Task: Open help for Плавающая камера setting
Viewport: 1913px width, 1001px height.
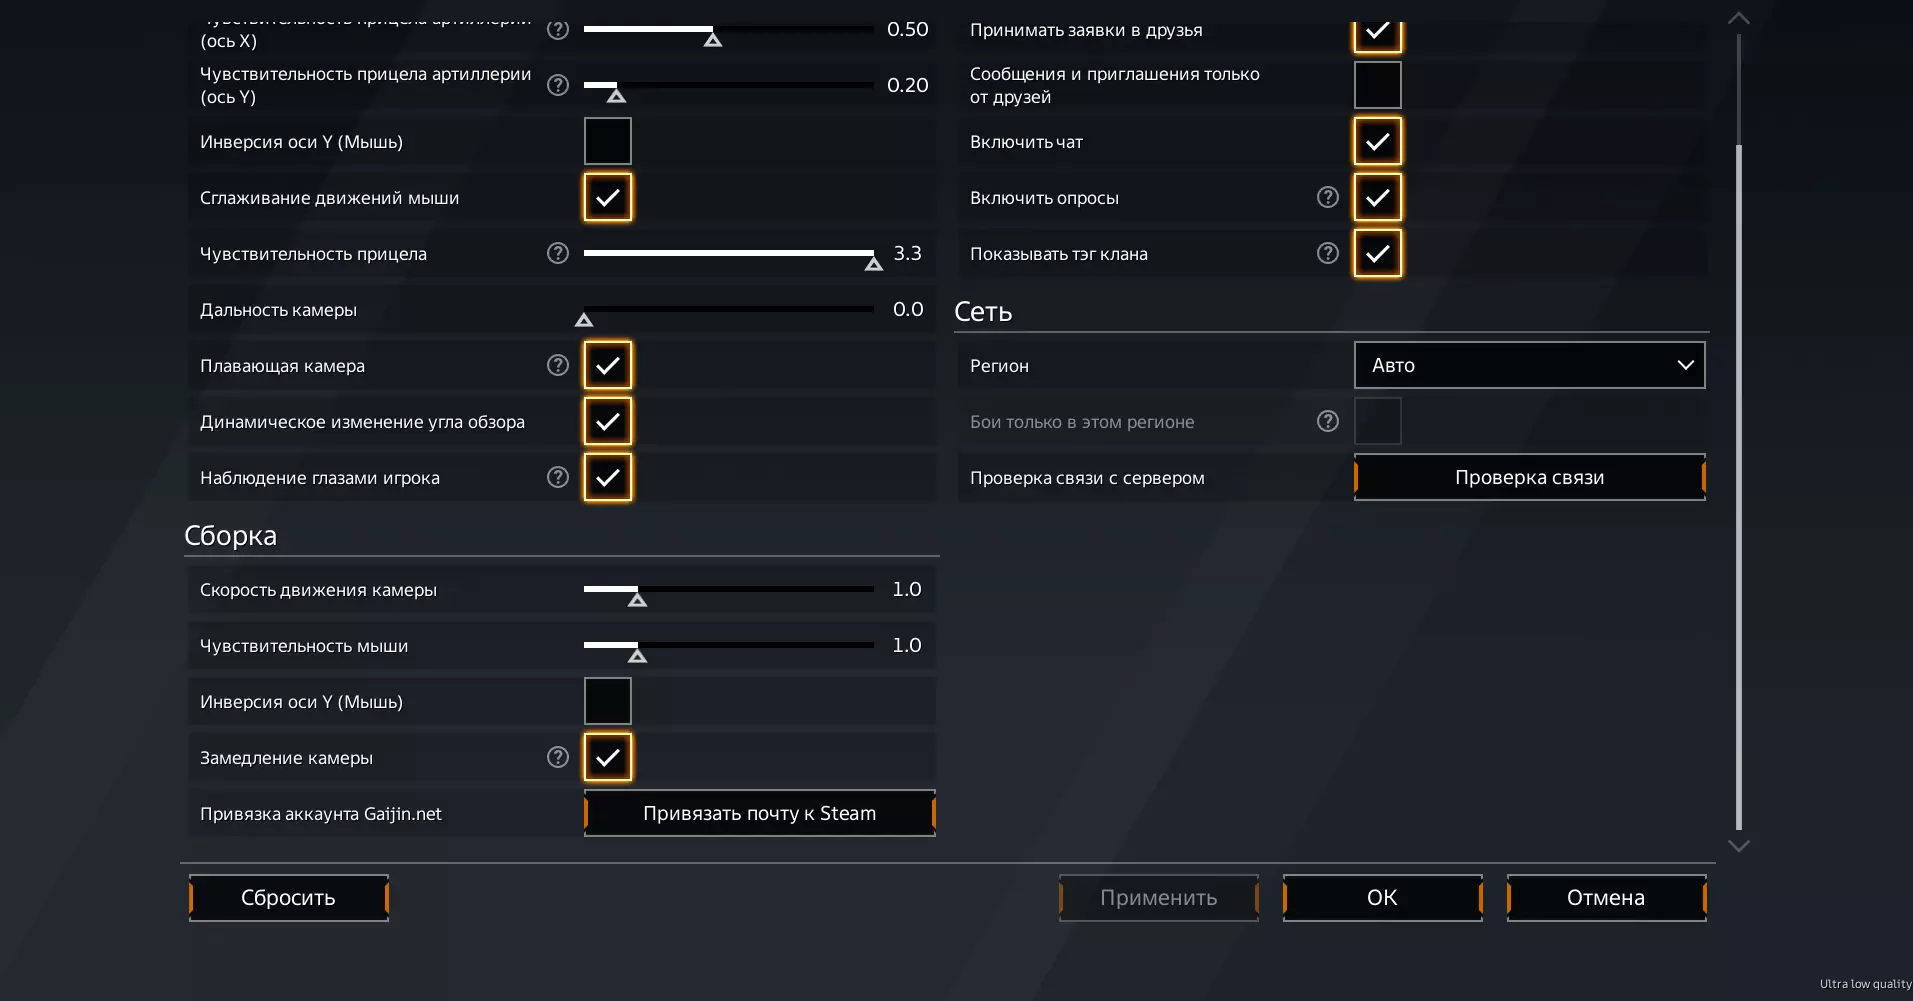Action: tap(558, 366)
